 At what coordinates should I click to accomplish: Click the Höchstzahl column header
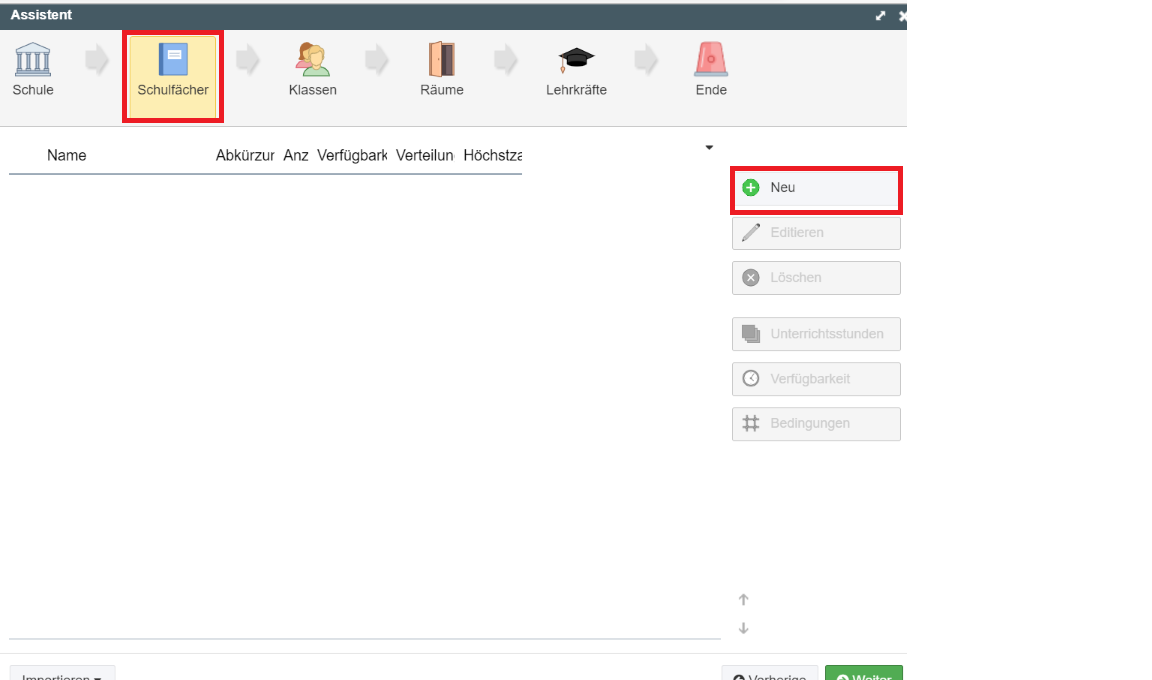[492, 156]
